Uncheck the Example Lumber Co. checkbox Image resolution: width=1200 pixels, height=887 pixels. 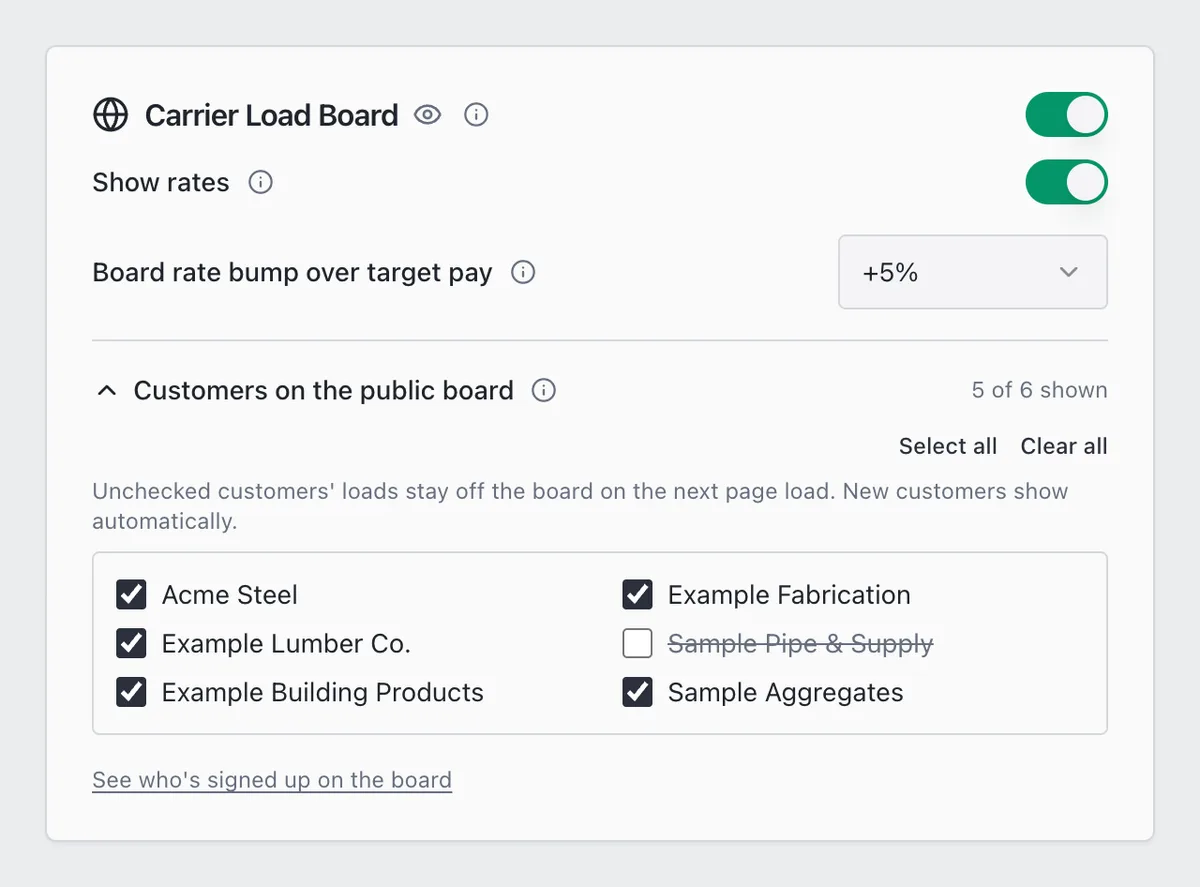132,643
